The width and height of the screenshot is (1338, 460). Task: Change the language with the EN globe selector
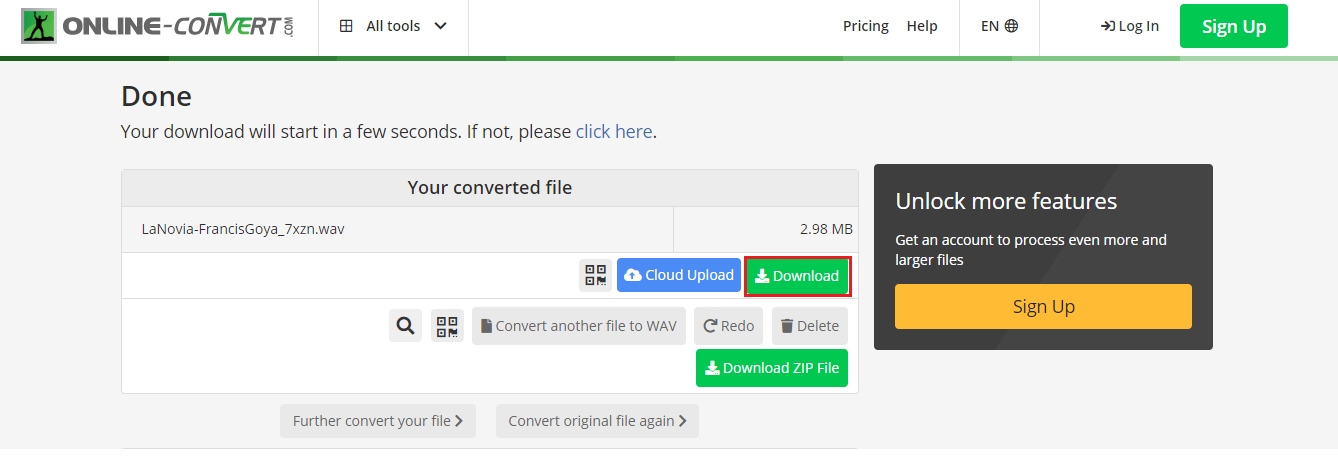click(998, 26)
